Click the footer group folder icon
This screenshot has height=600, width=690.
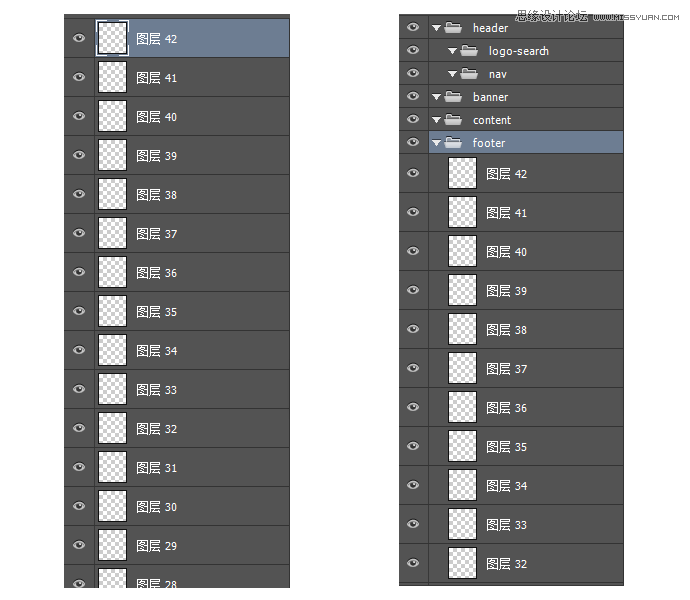[453, 143]
